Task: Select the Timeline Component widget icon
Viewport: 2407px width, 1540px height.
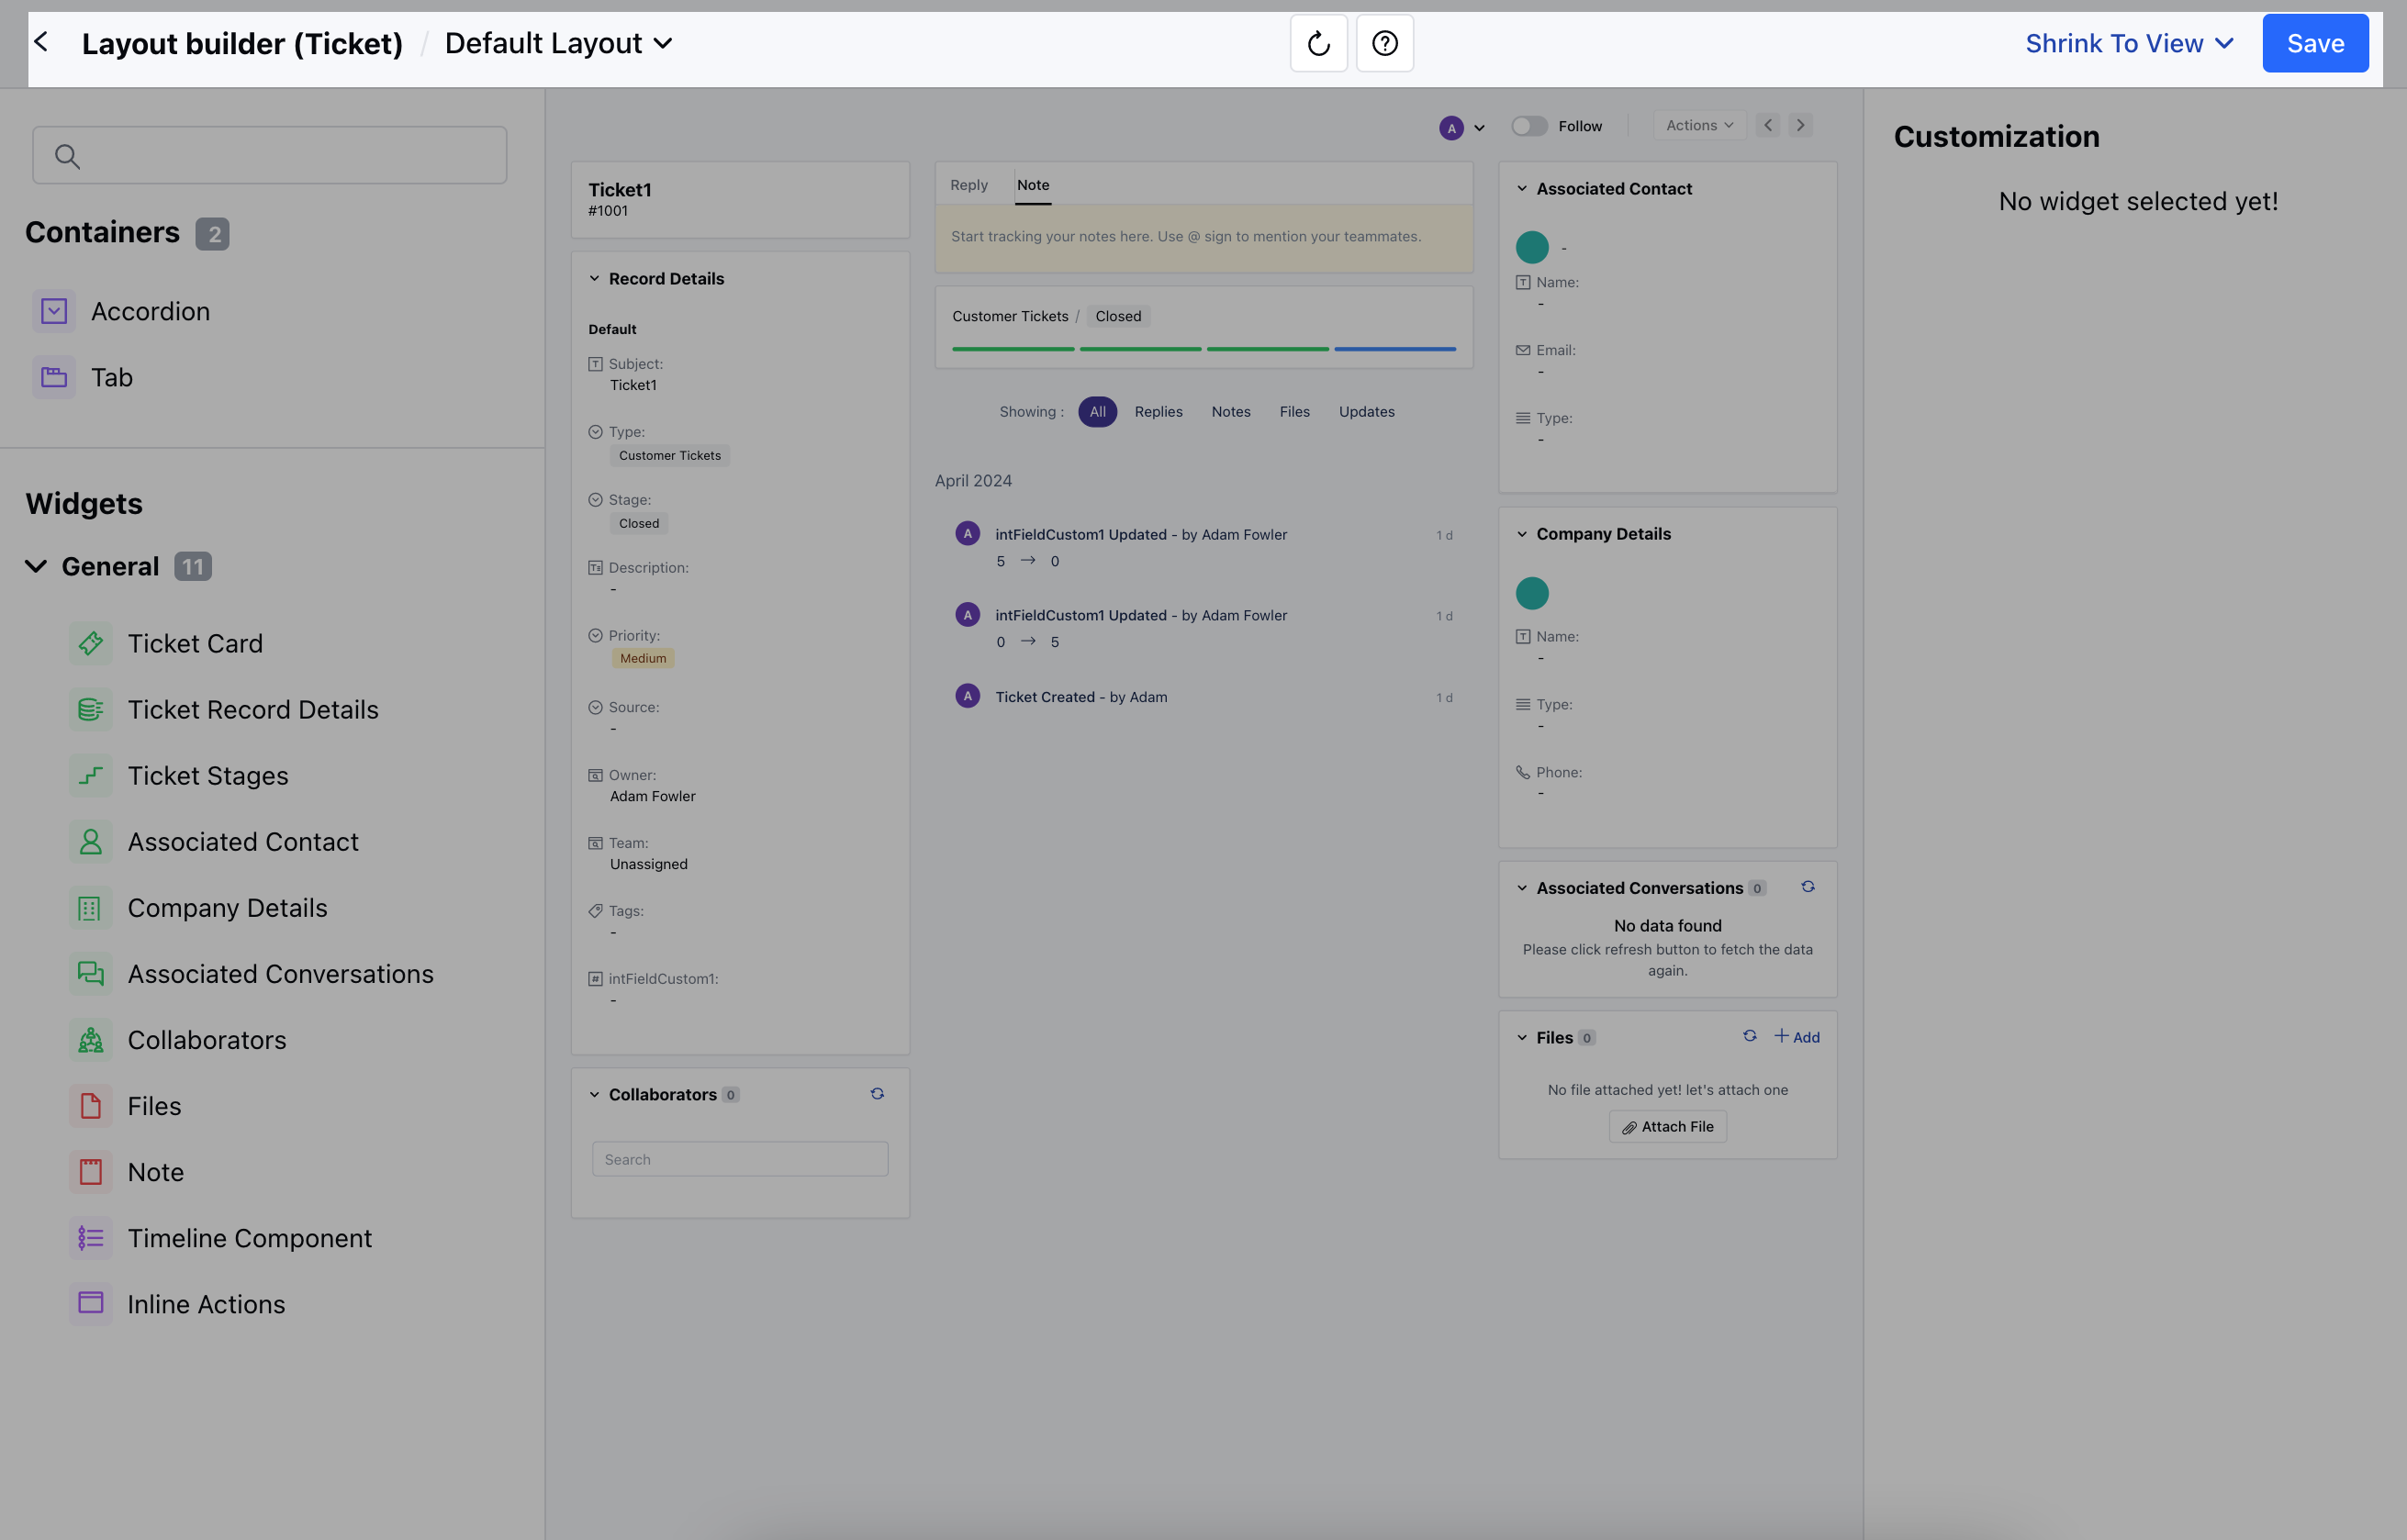Action: pos(90,1237)
